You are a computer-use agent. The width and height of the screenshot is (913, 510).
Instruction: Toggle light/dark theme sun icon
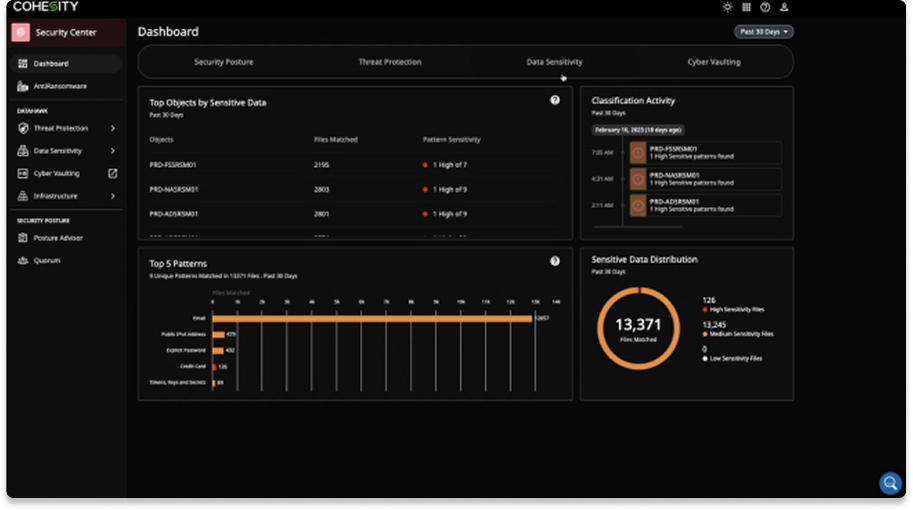pyautogui.click(x=727, y=7)
